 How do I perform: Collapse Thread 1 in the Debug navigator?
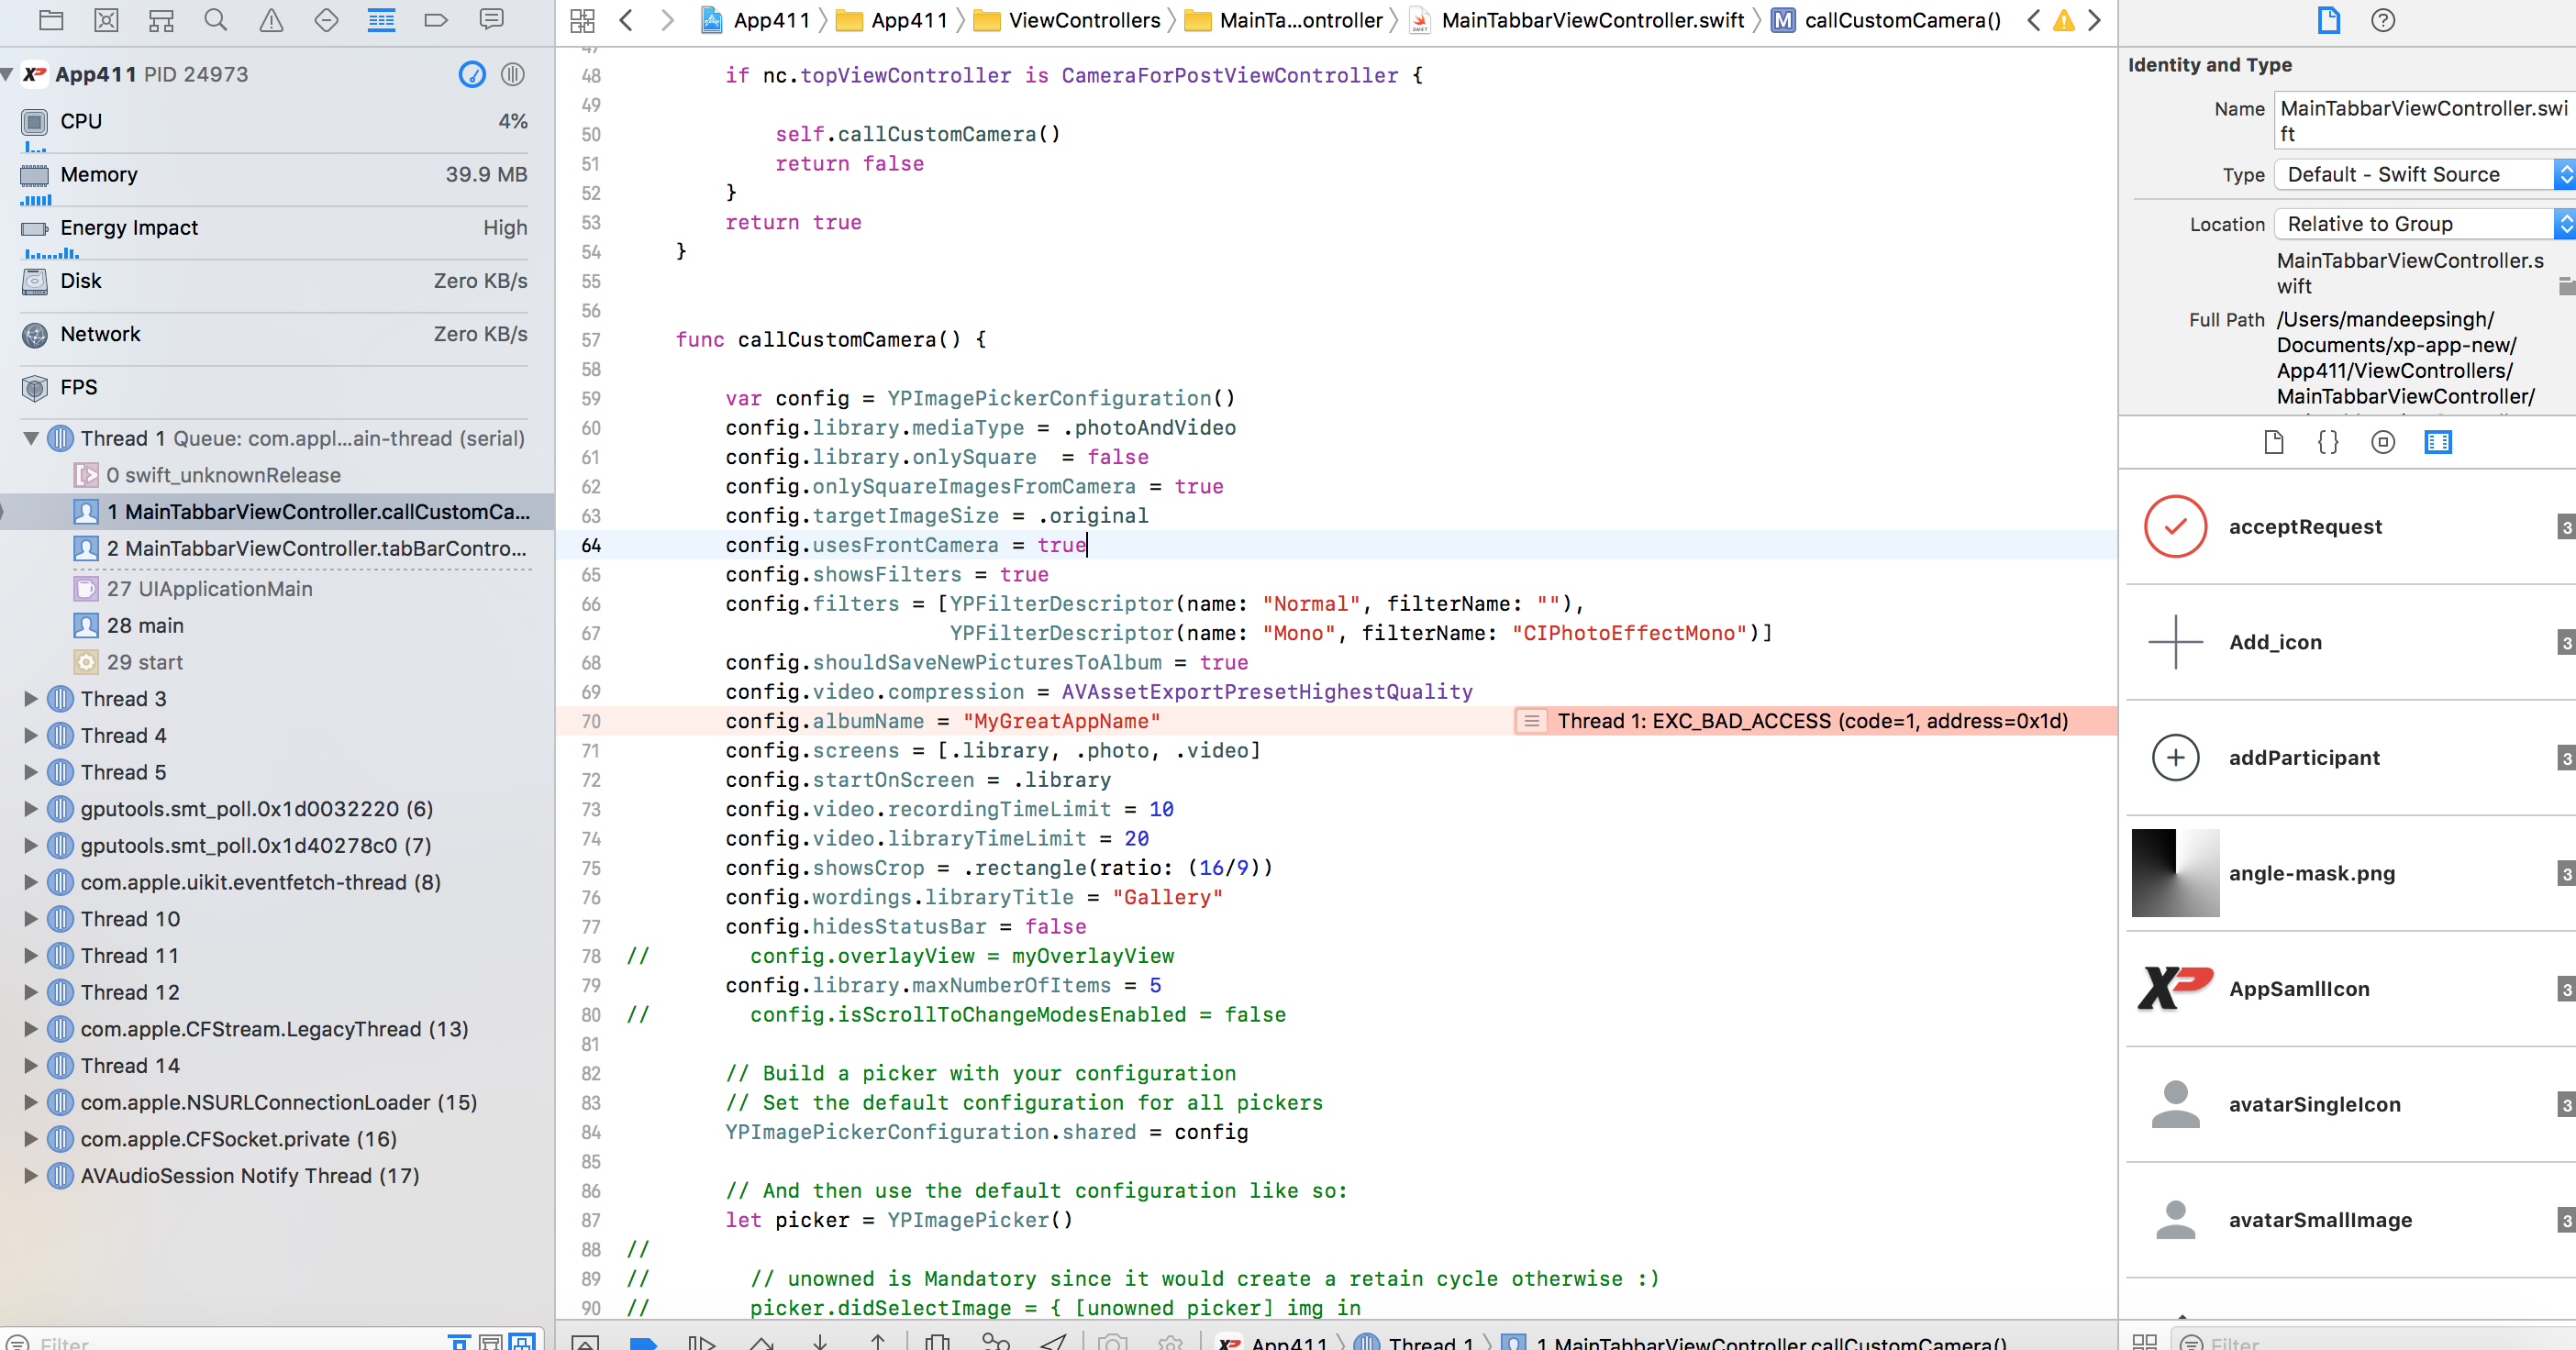pos(30,438)
